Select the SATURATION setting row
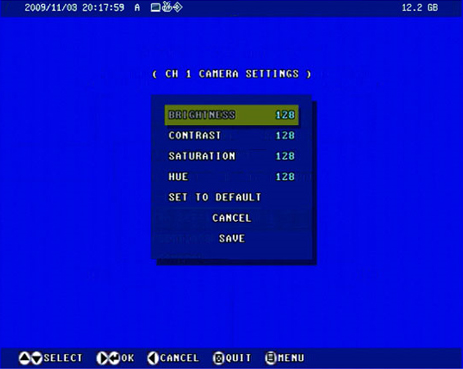463x369 pixels. [232, 156]
